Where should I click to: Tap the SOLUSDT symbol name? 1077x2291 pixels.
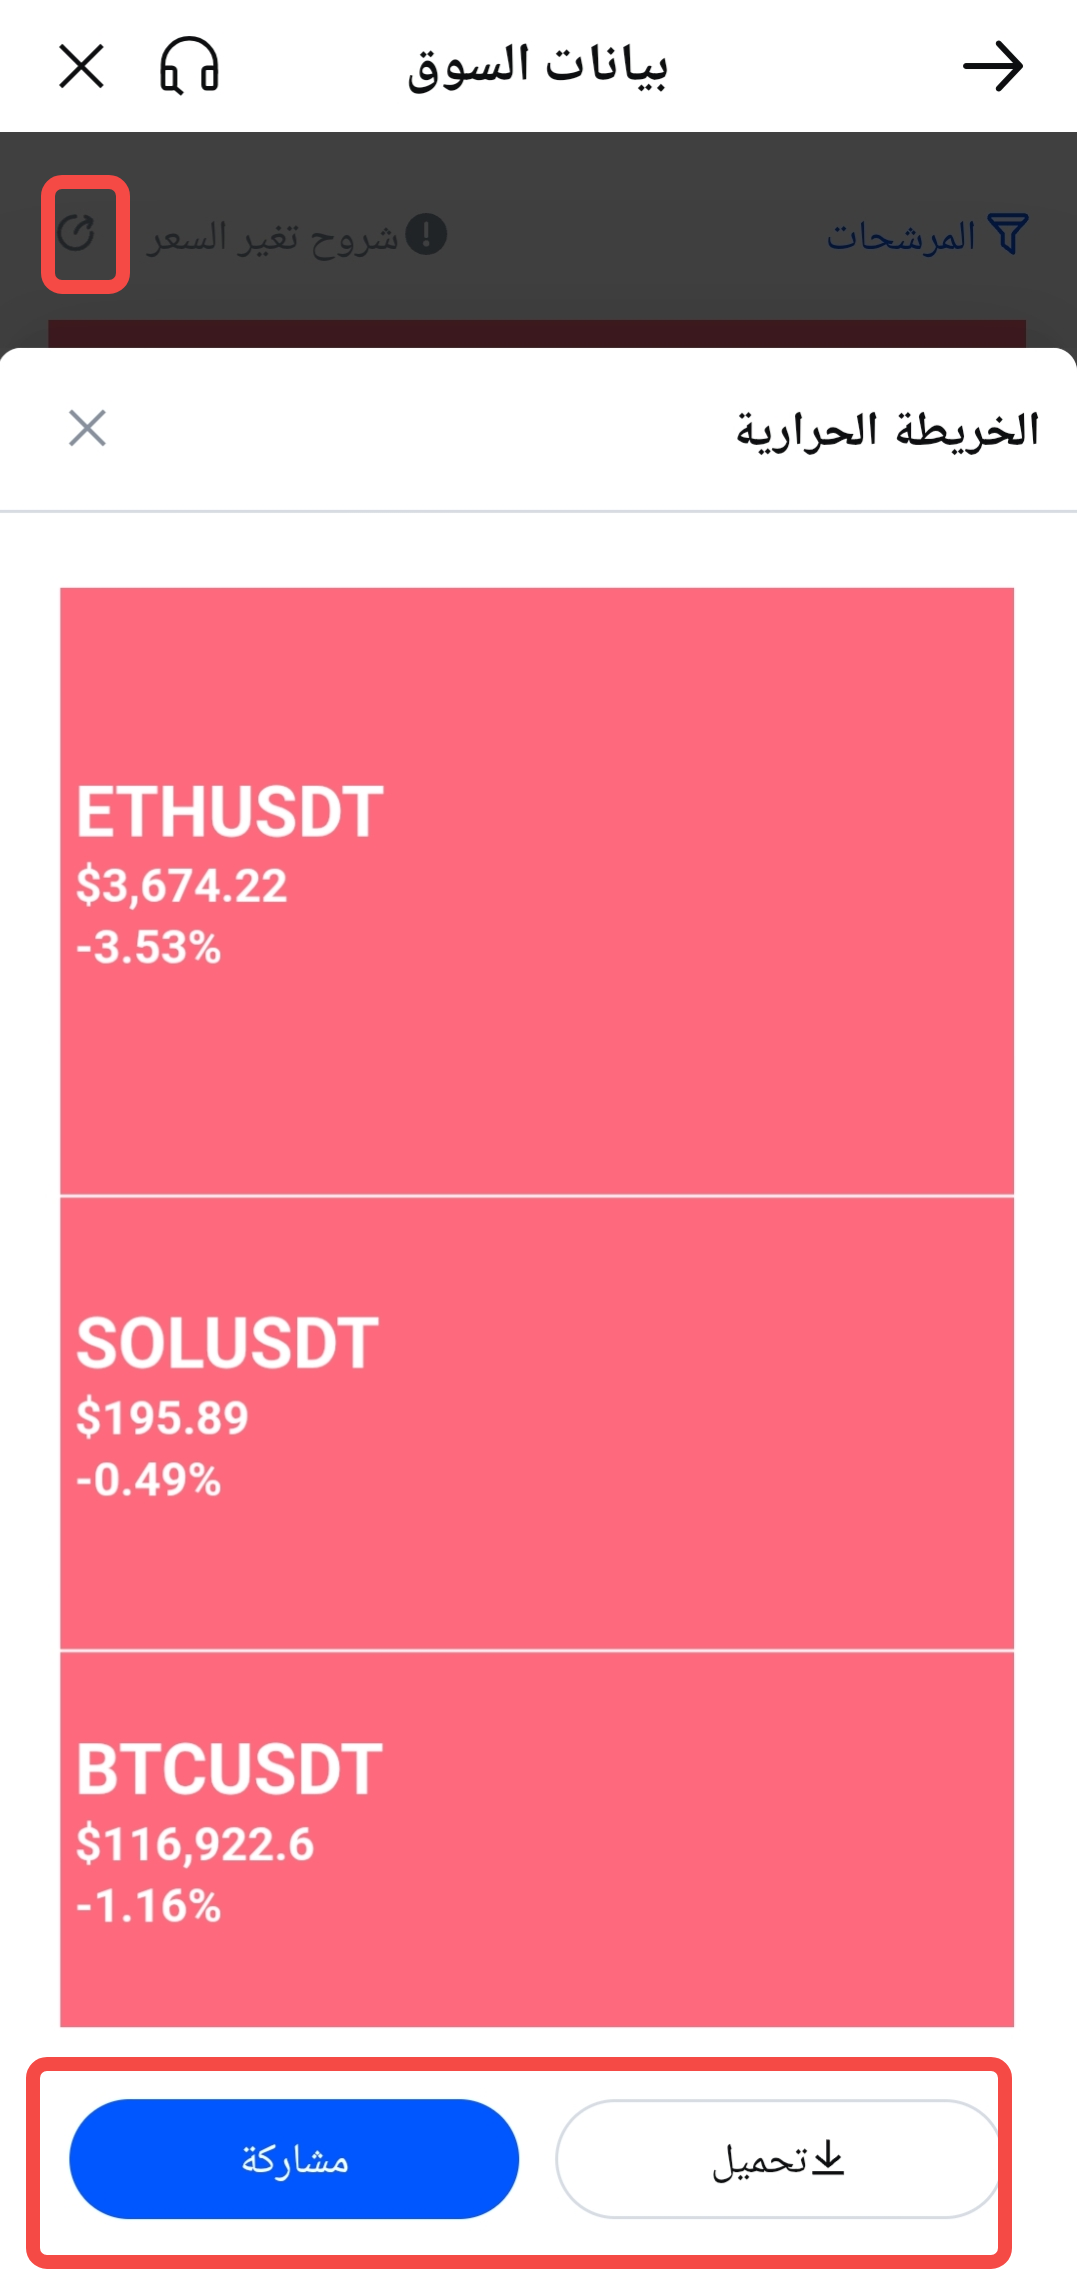[x=228, y=1343]
